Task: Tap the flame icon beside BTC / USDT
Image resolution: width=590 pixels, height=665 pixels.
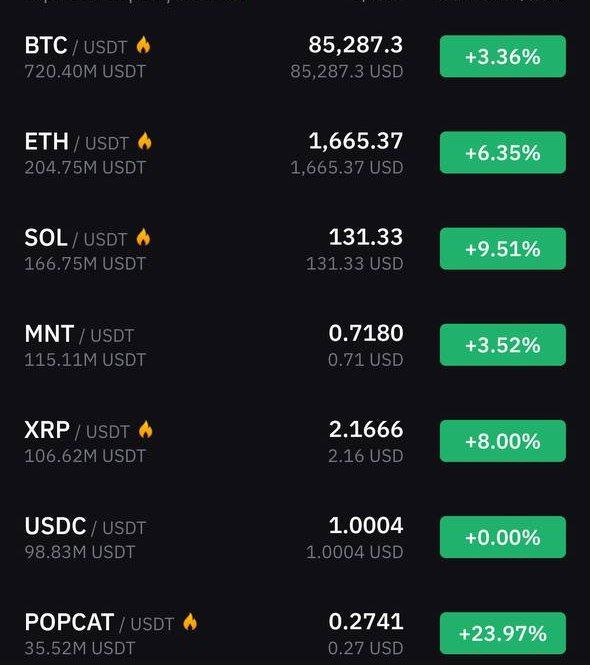Action: [143, 45]
